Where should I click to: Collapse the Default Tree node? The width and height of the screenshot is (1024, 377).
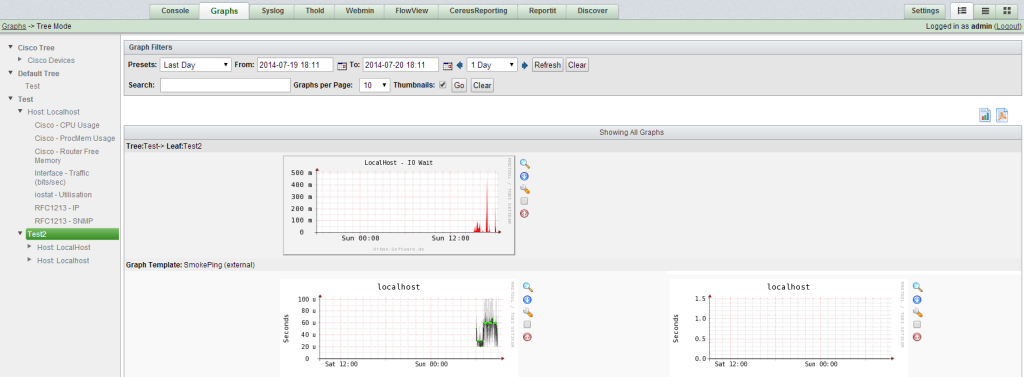click(x=10, y=73)
